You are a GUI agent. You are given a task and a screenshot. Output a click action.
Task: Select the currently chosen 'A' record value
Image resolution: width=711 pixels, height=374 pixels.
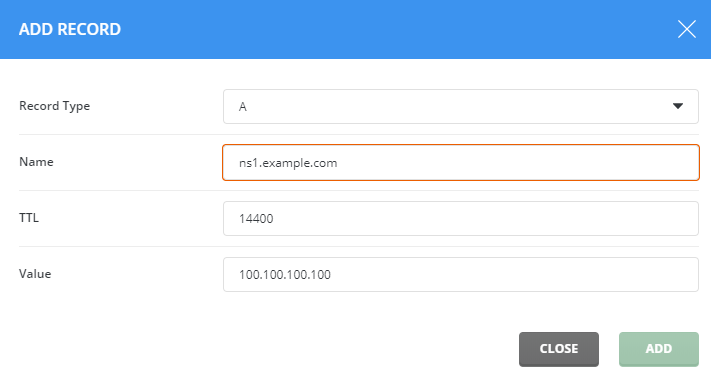(x=243, y=107)
